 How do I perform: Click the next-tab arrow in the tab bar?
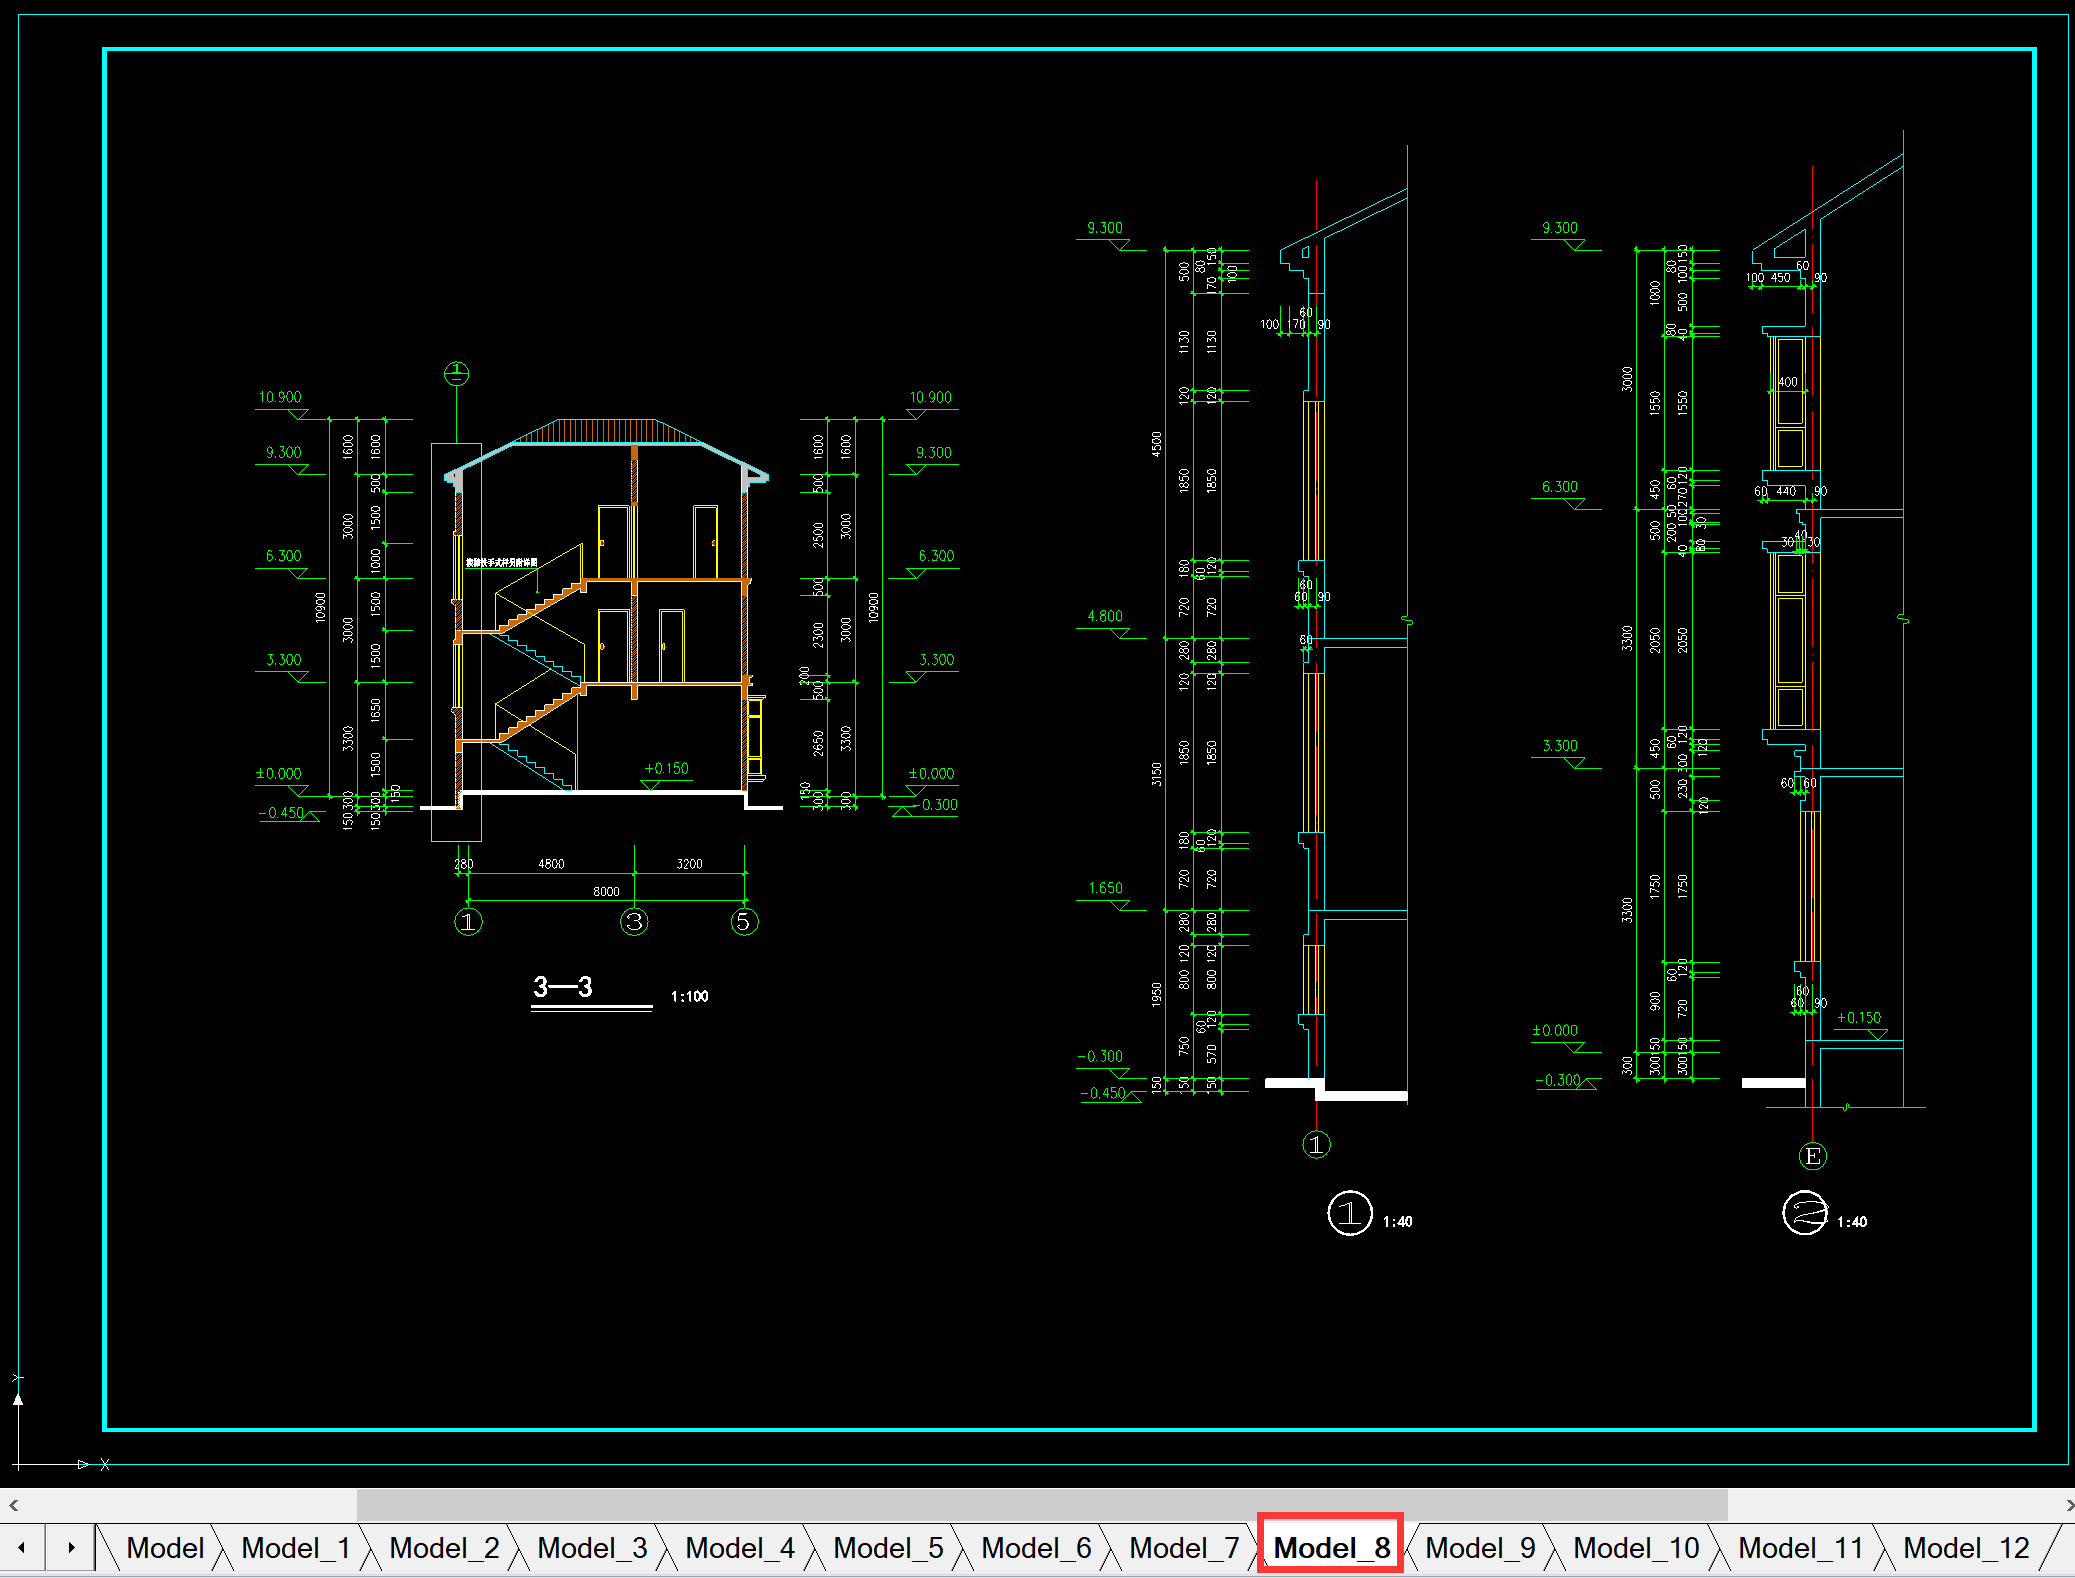pos(70,1547)
